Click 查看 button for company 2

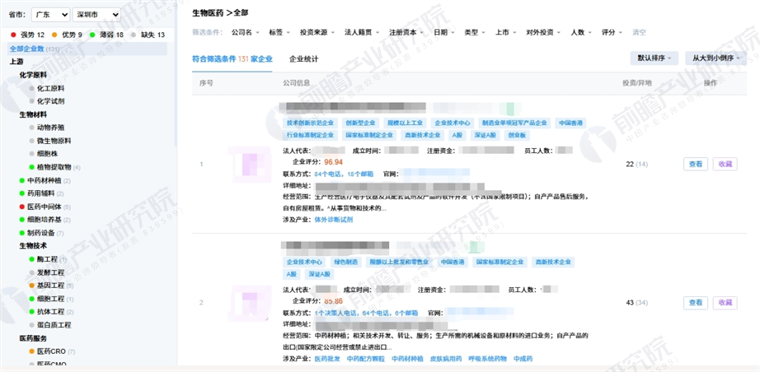pyautogui.click(x=696, y=303)
